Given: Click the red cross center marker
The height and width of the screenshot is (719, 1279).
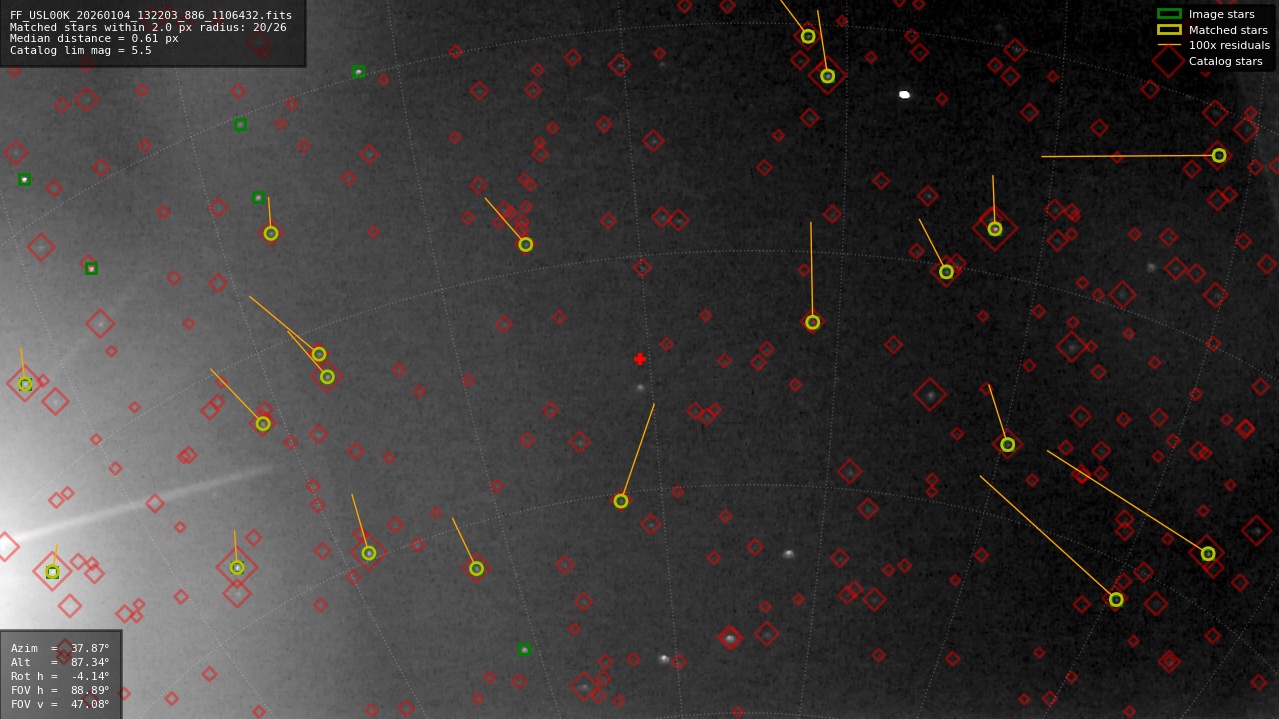Looking at the screenshot, I should point(640,359).
